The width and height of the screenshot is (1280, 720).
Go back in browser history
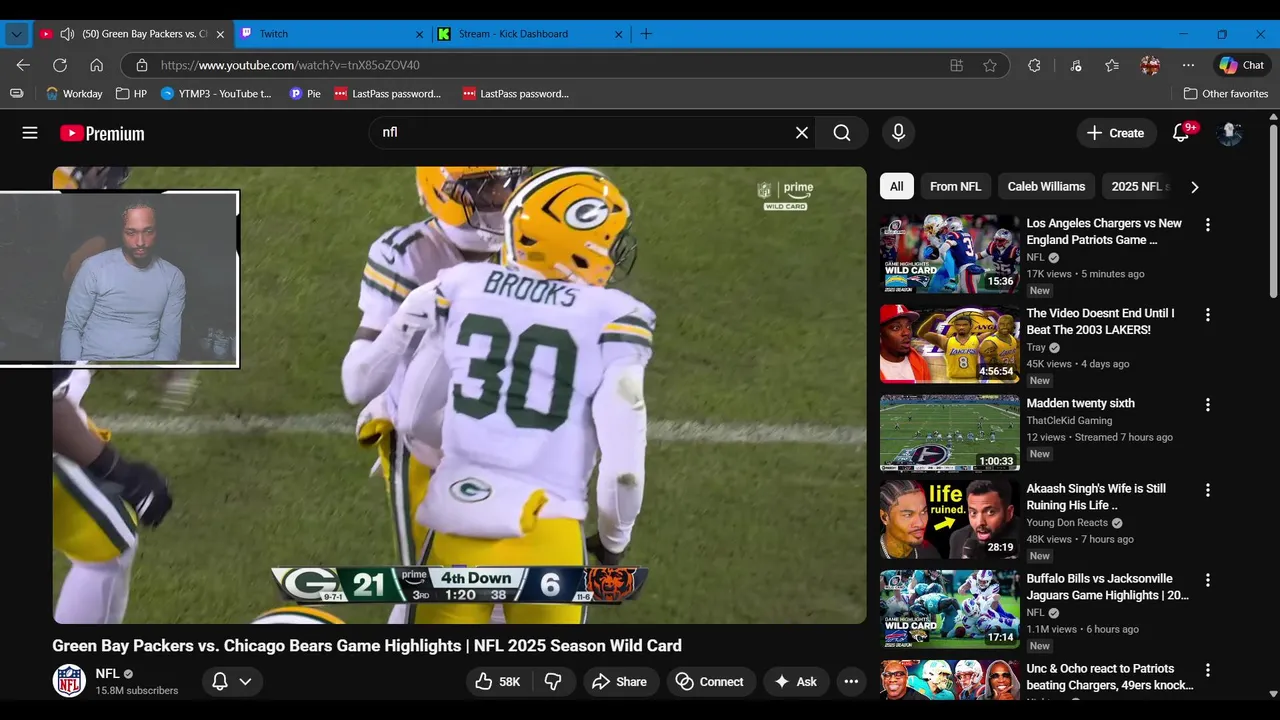click(23, 65)
